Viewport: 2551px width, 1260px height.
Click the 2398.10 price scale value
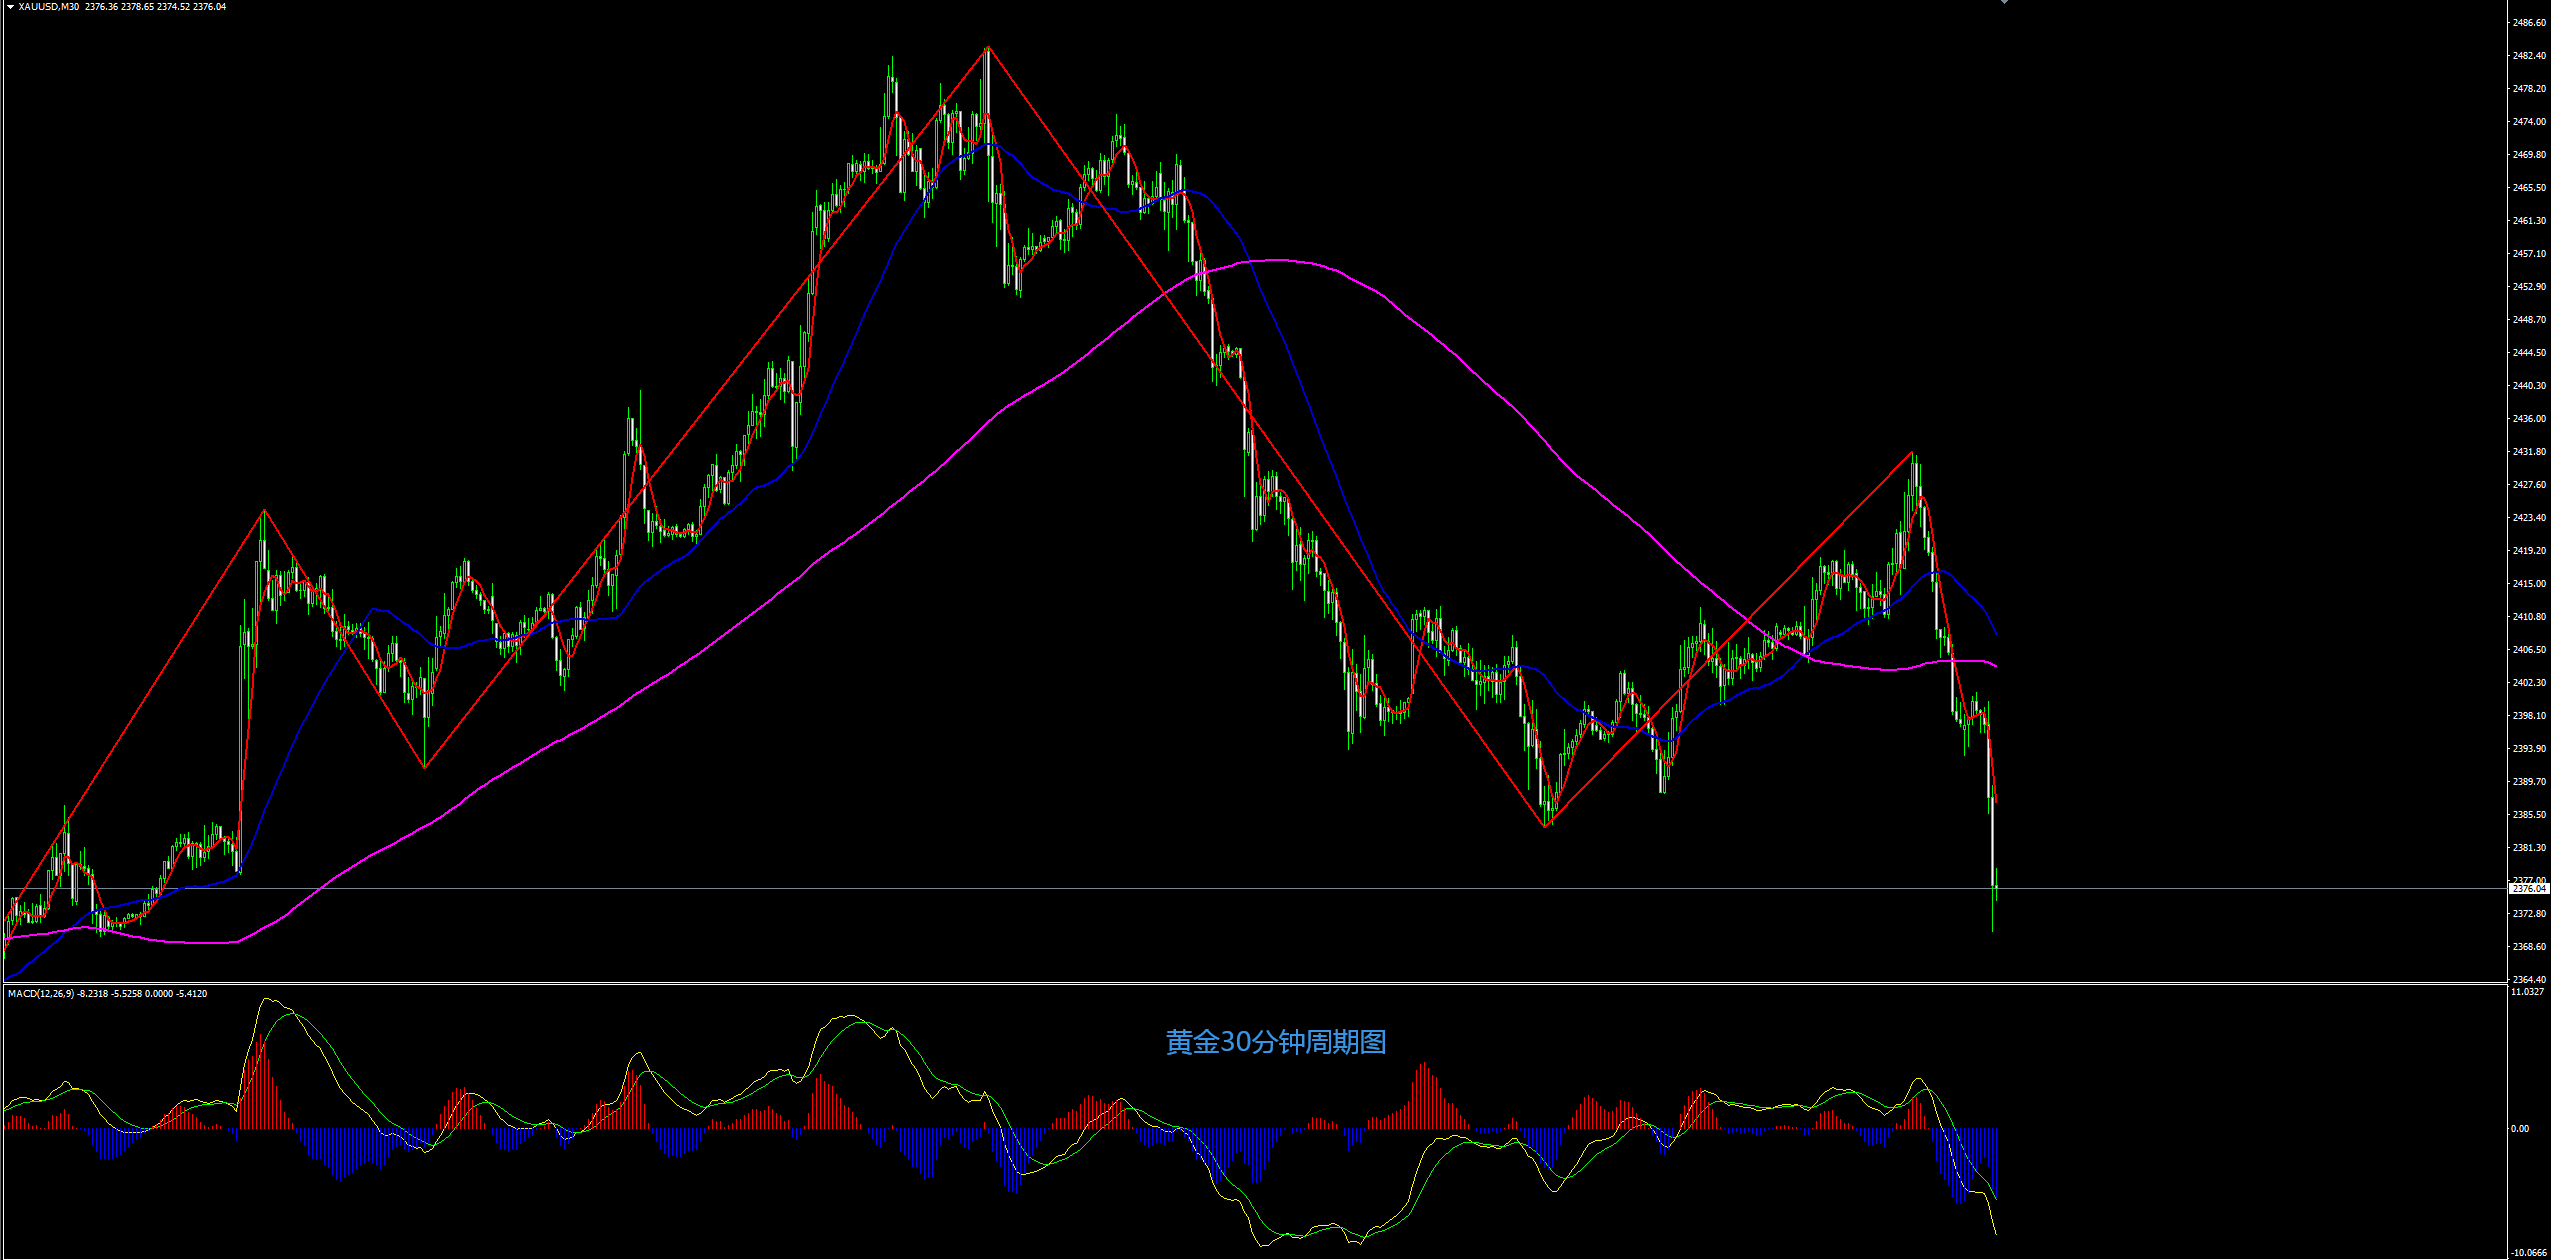pyautogui.click(x=2529, y=715)
